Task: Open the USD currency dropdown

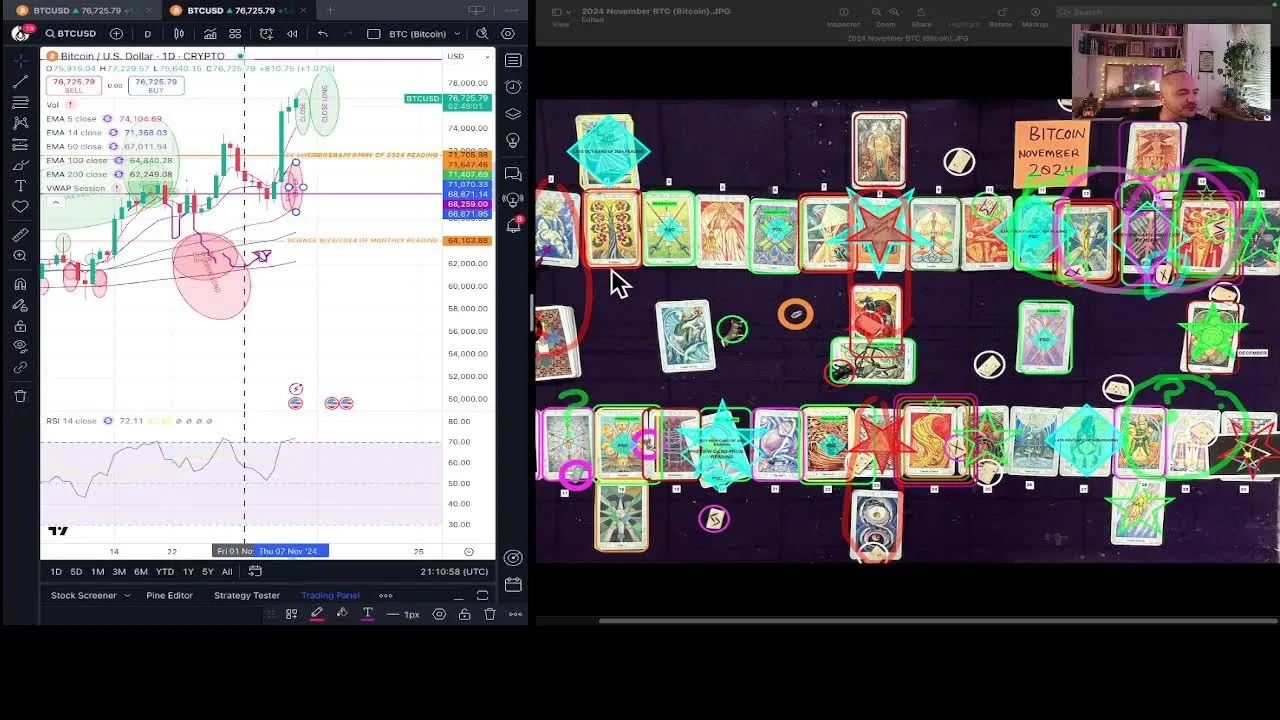Action: 468,57
